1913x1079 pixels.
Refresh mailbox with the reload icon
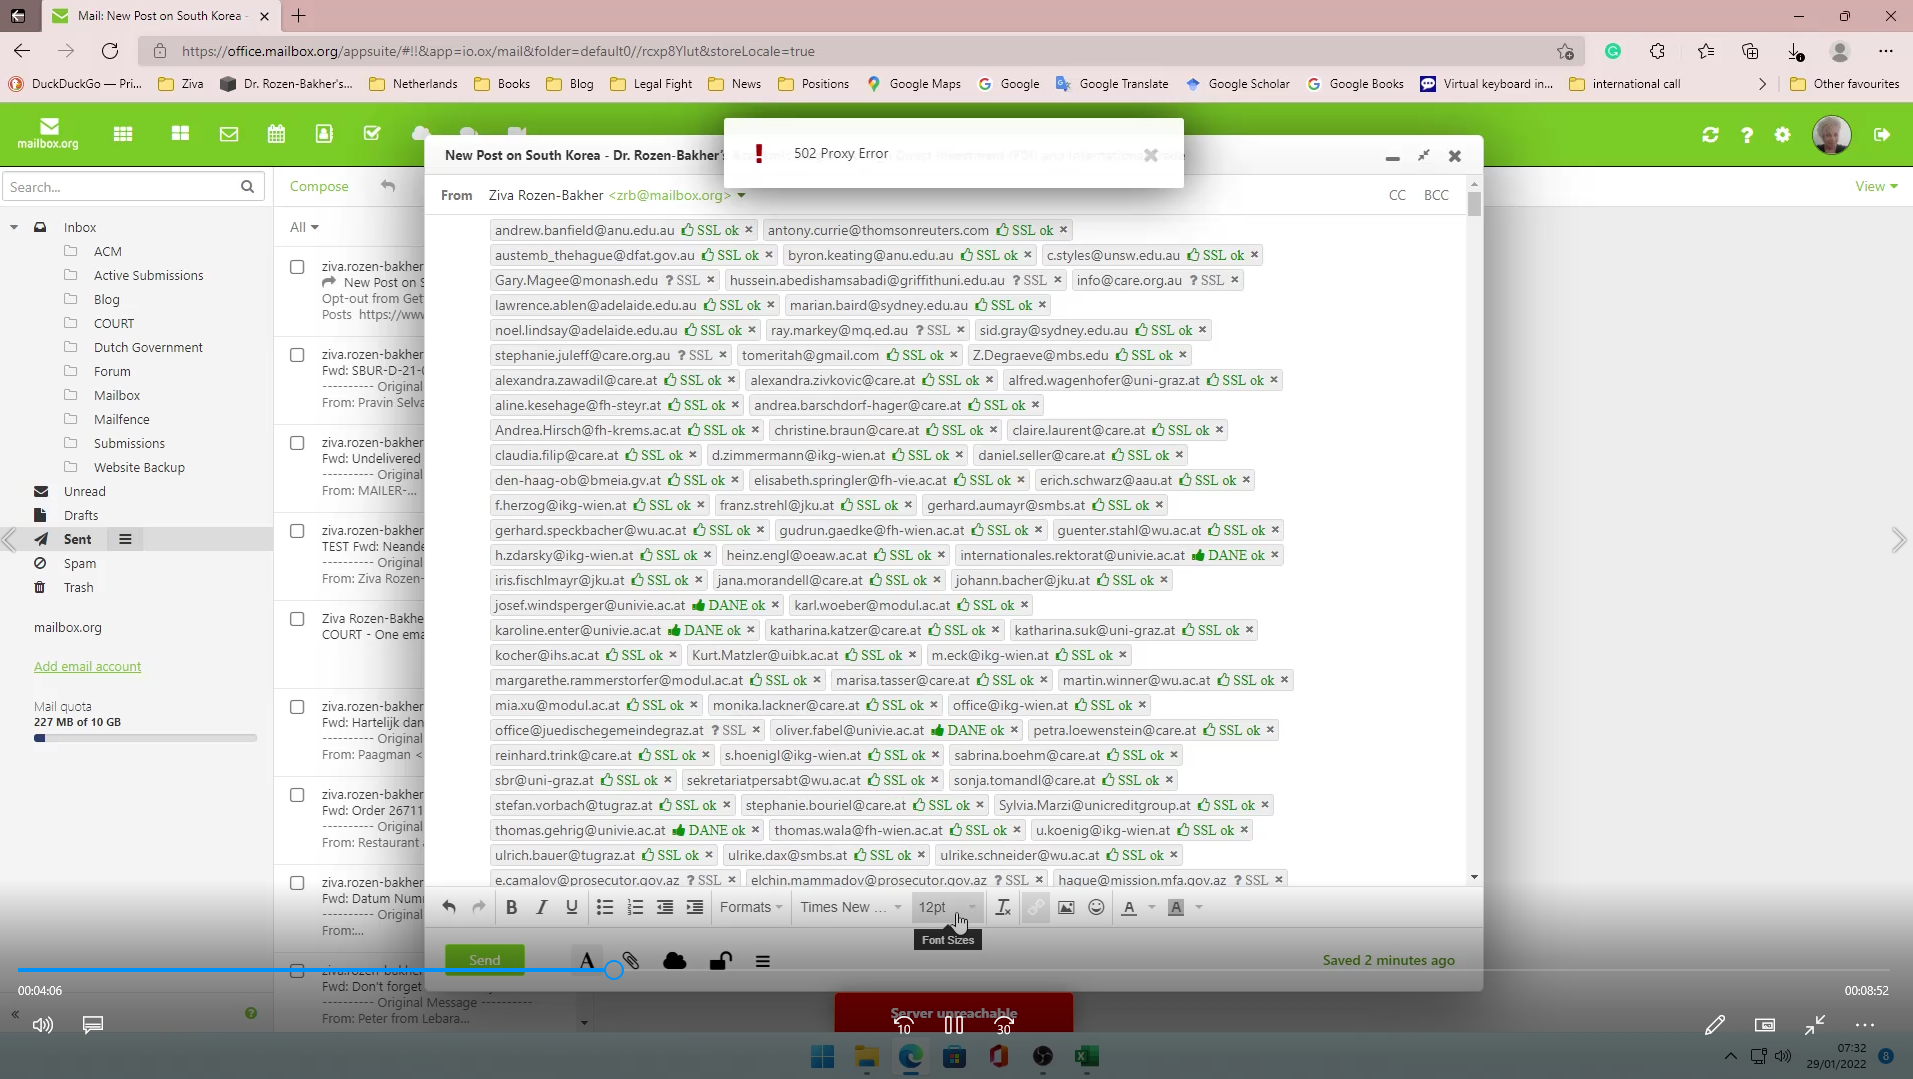pyautogui.click(x=1710, y=135)
